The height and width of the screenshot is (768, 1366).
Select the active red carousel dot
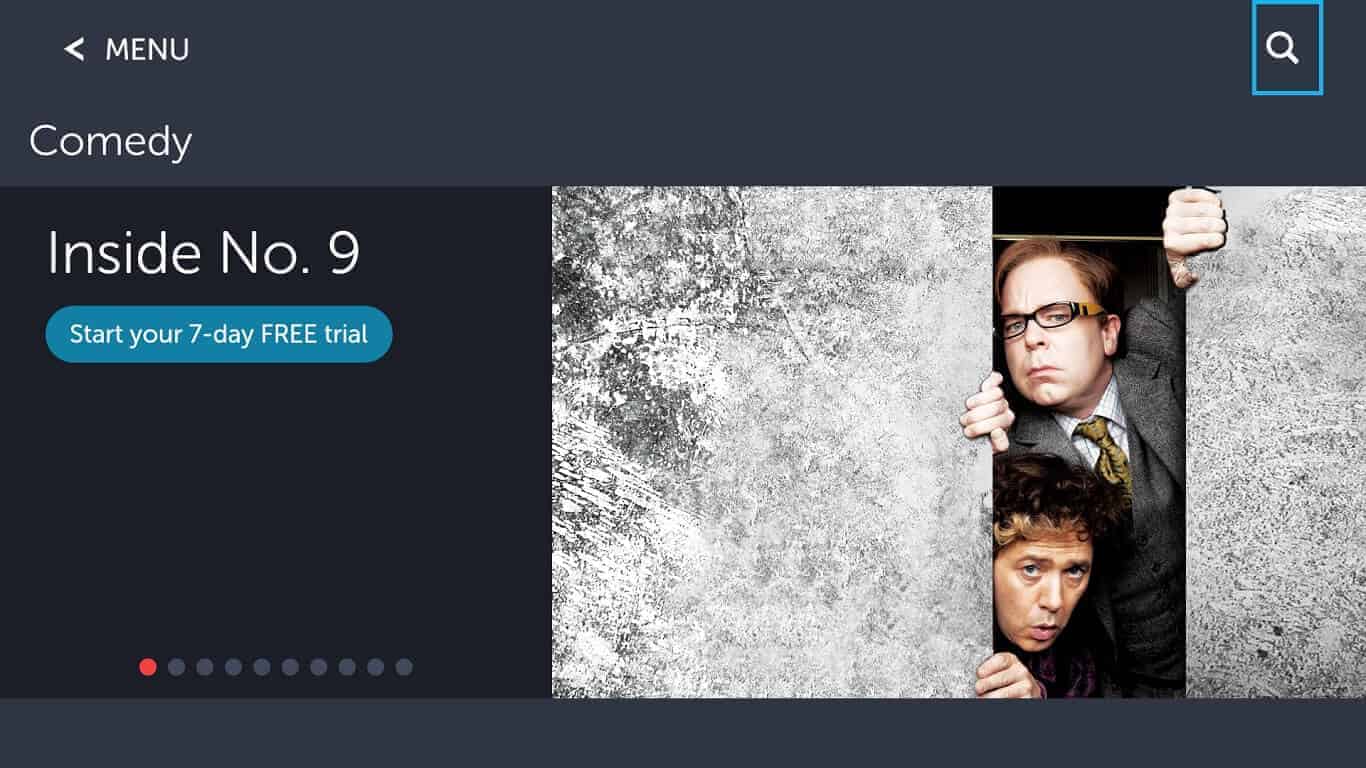[x=148, y=667]
